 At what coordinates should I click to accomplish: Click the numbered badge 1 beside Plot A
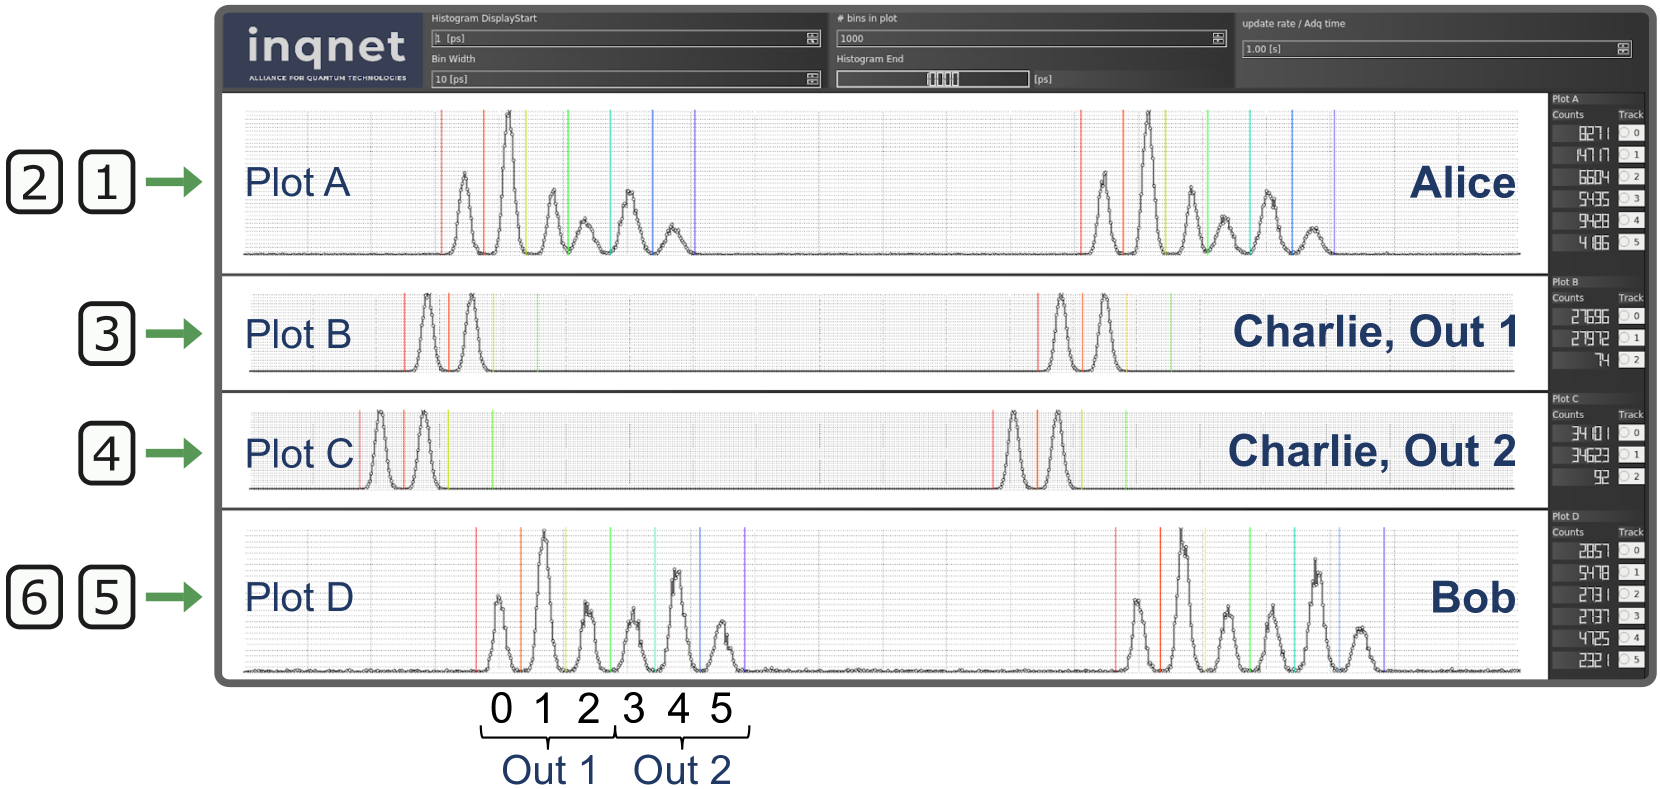(x=106, y=182)
